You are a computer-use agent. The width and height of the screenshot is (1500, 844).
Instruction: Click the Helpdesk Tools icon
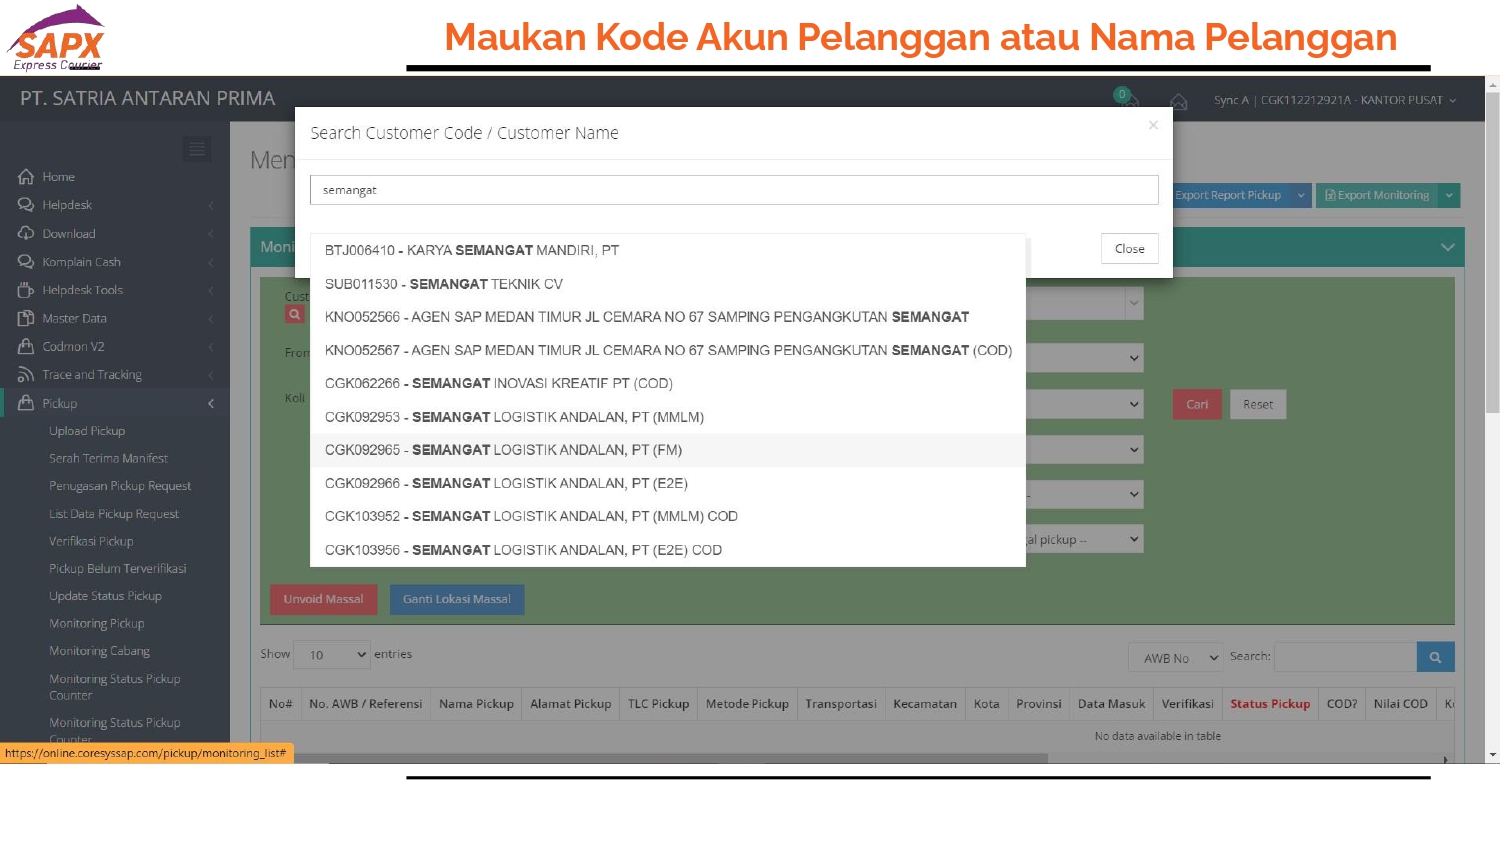click(26, 290)
